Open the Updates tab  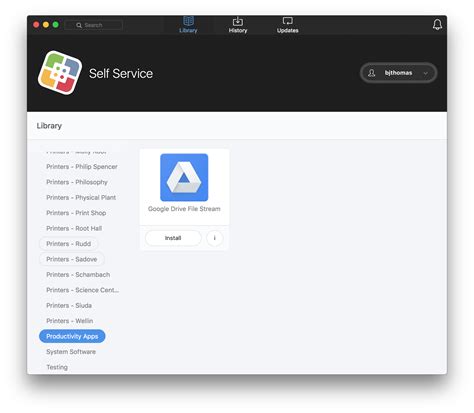(287, 25)
